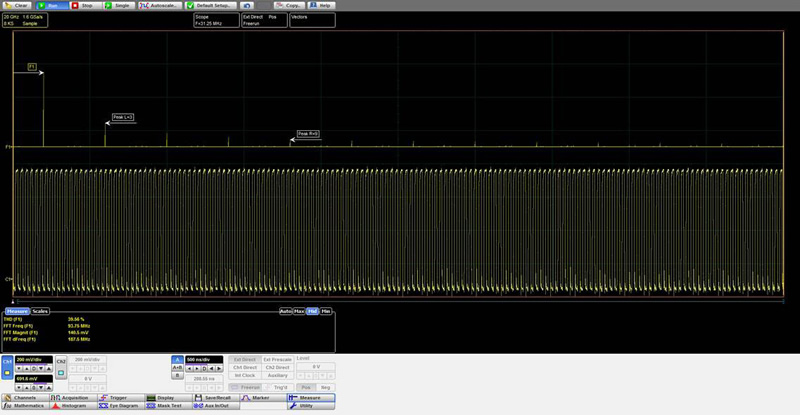The width and height of the screenshot is (800, 415).
Task: Select Ext Prescale trigger source
Action: click(278, 360)
